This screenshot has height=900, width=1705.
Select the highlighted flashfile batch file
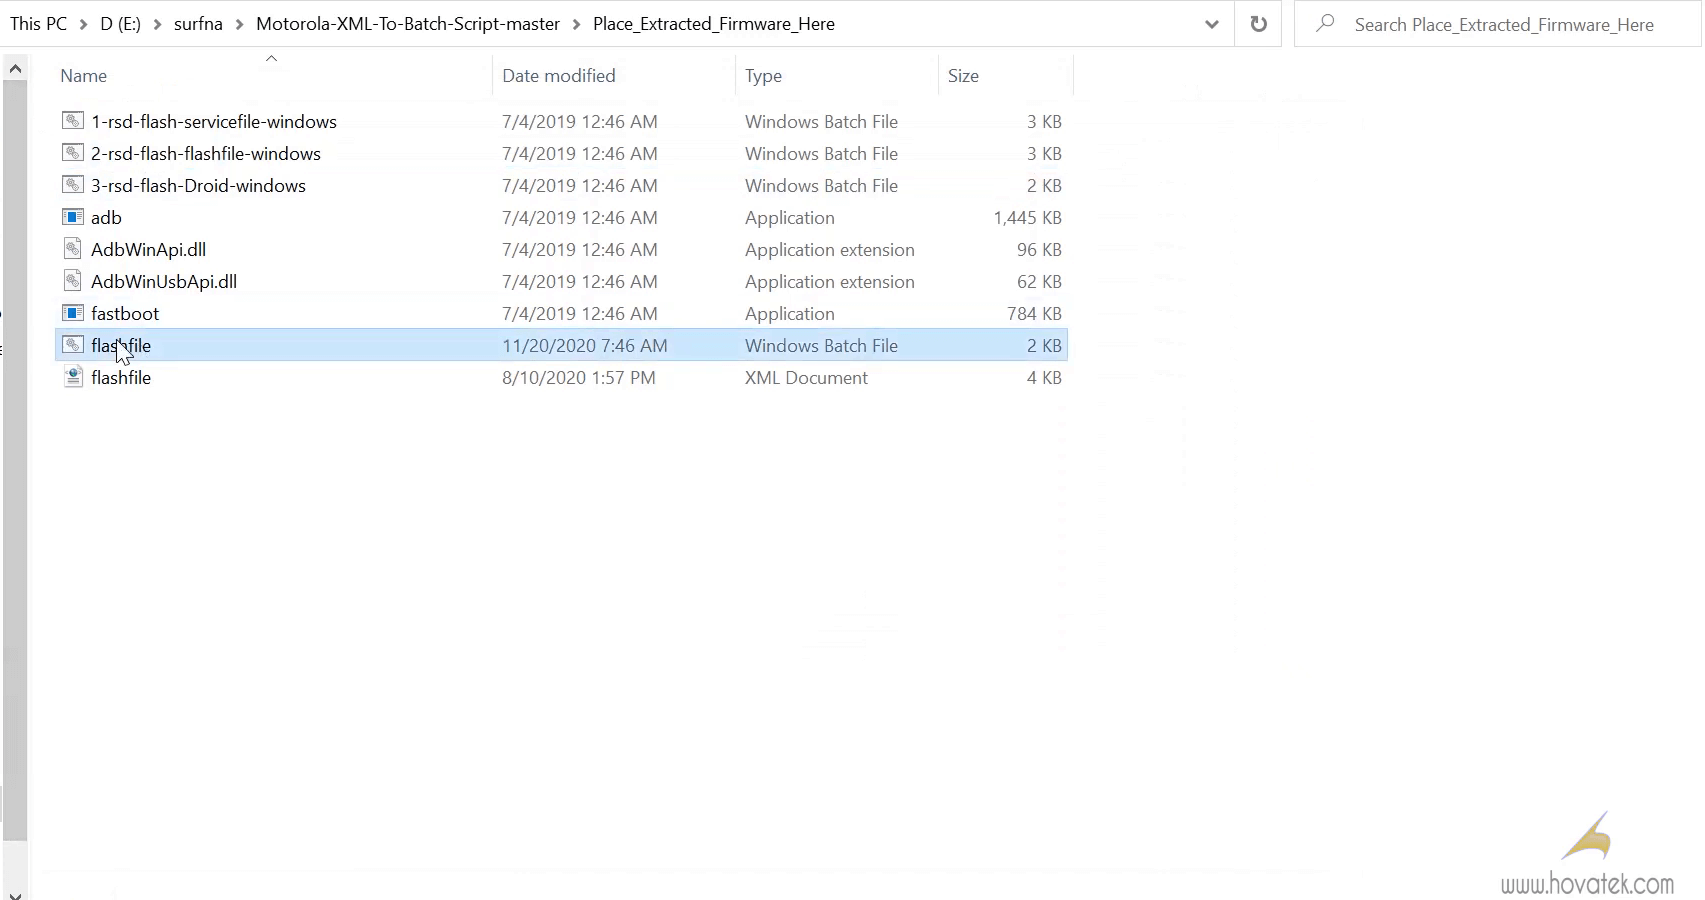120,345
